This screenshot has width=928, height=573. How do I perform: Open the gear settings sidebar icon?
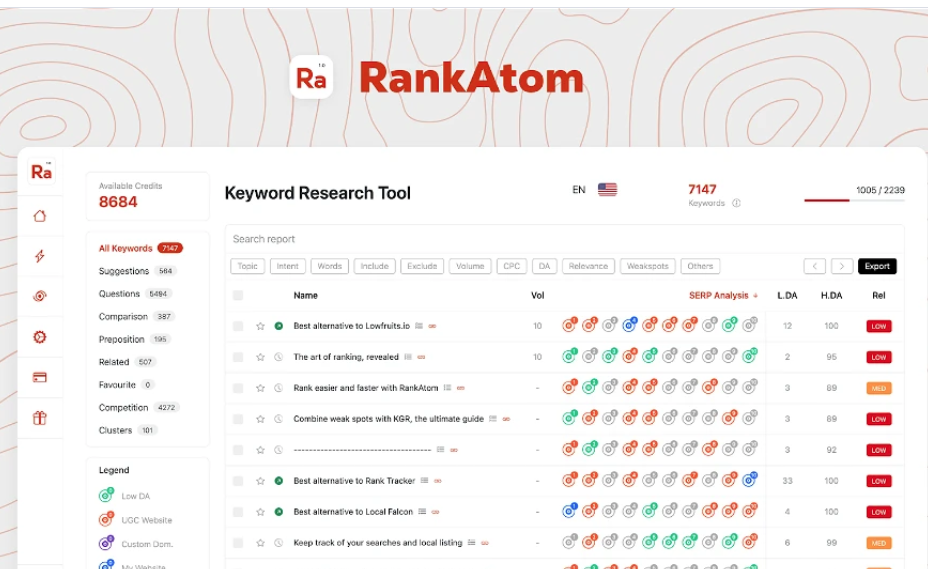click(x=40, y=337)
